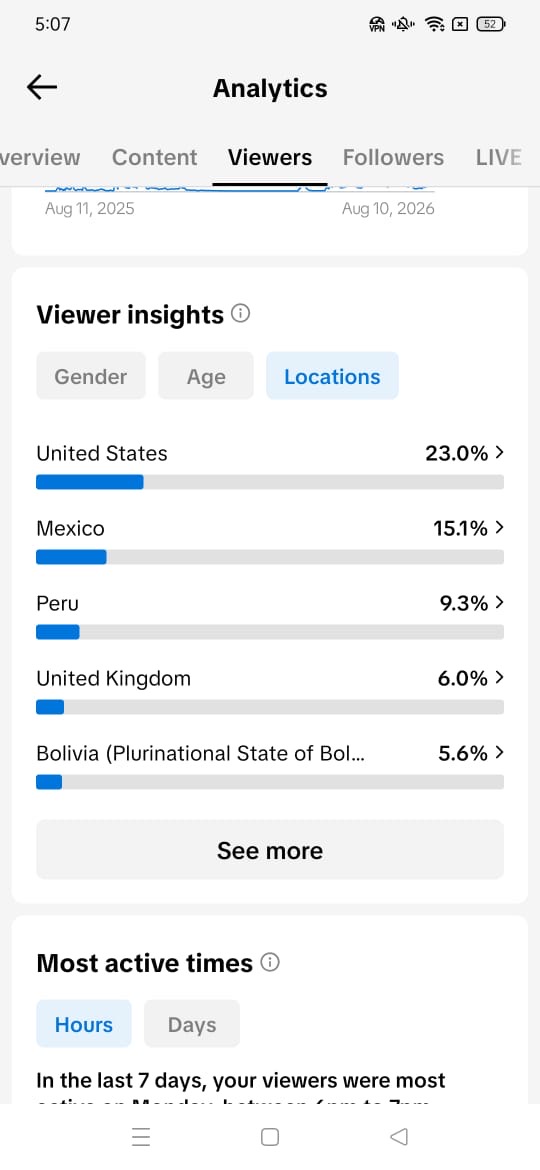Open Viewer insights info icon
The width and height of the screenshot is (540, 1170).
coord(240,314)
